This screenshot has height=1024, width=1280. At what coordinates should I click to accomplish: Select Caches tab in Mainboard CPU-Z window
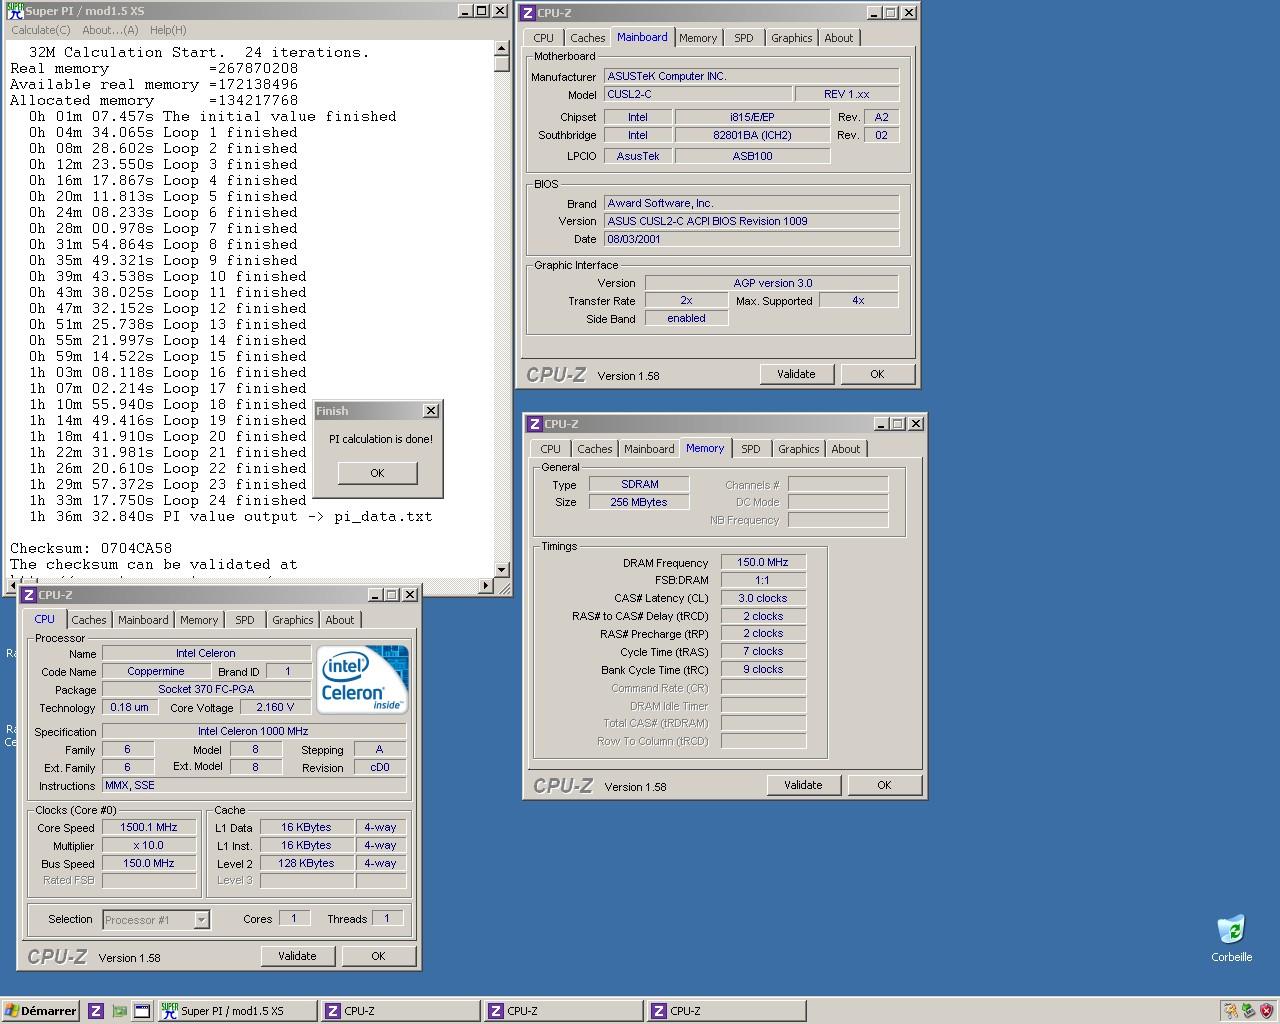click(x=588, y=38)
